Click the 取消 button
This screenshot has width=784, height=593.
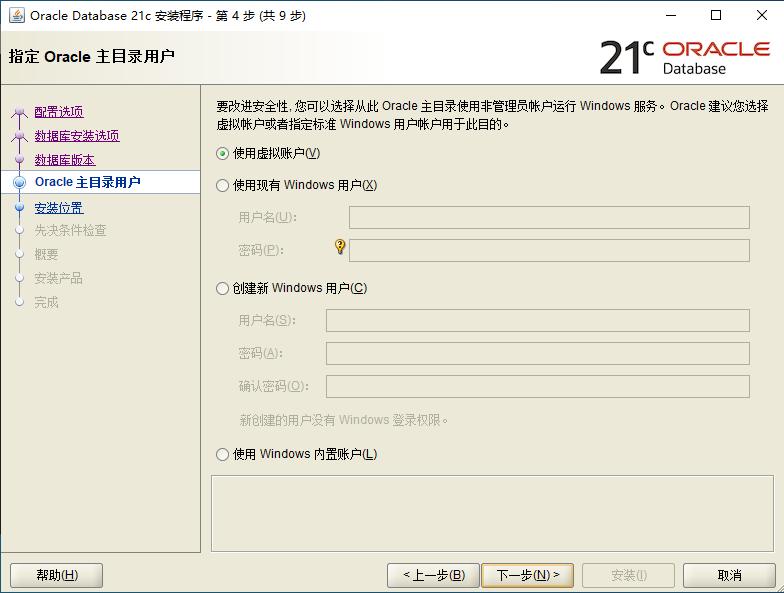pos(729,575)
